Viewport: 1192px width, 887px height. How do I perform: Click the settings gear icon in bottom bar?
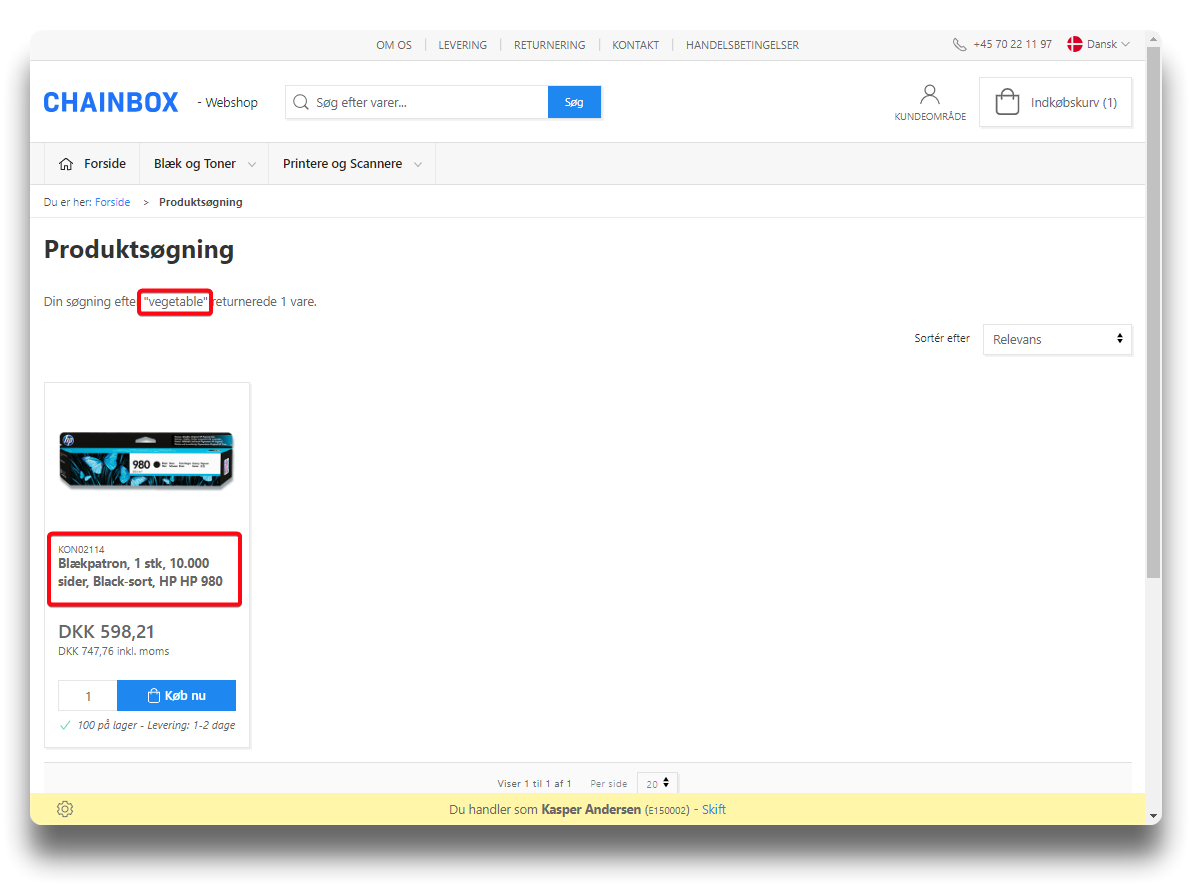[x=65, y=809]
